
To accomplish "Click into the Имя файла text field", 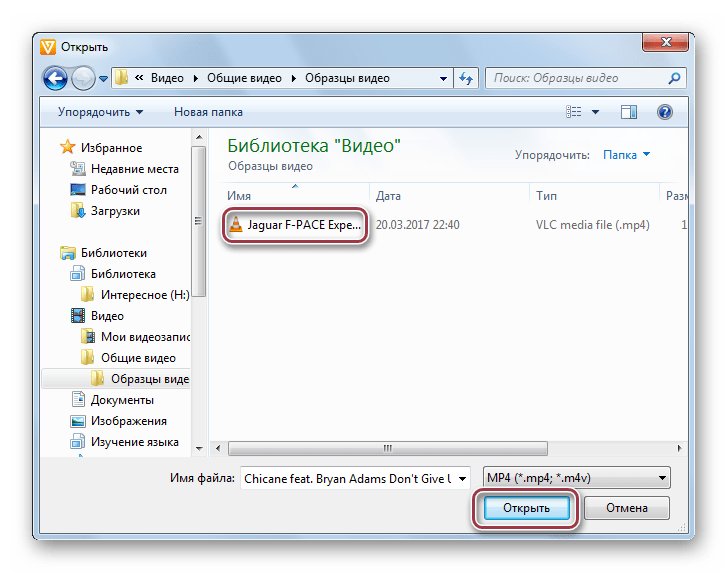I will pos(348,478).
